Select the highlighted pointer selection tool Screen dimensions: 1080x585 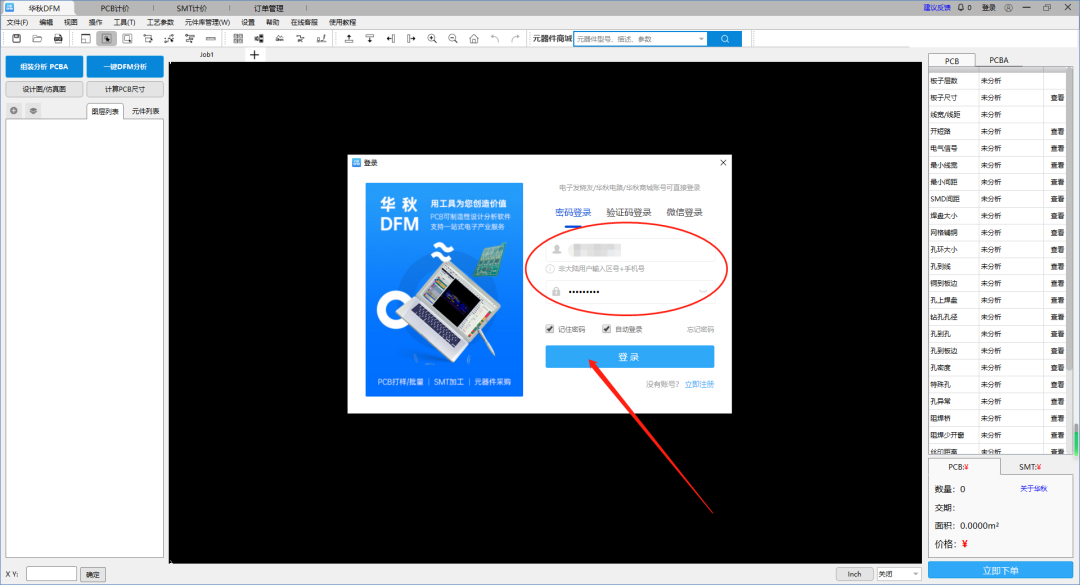tap(106, 39)
